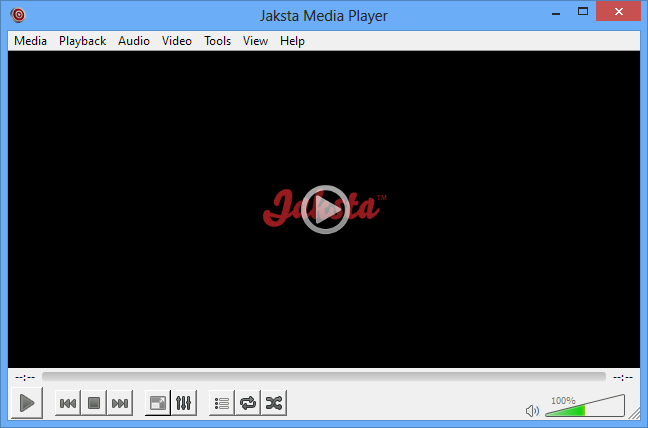Maximize the Jaksta Media Player window
Screen dimensions: 648x428
click(x=583, y=12)
